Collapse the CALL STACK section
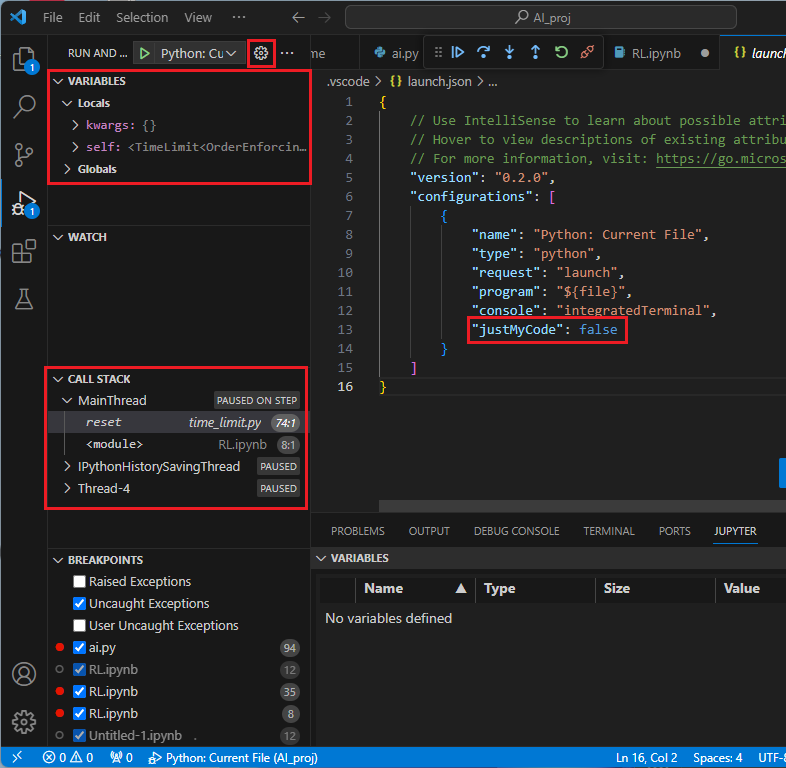Image resolution: width=786 pixels, height=768 pixels. tap(58, 379)
